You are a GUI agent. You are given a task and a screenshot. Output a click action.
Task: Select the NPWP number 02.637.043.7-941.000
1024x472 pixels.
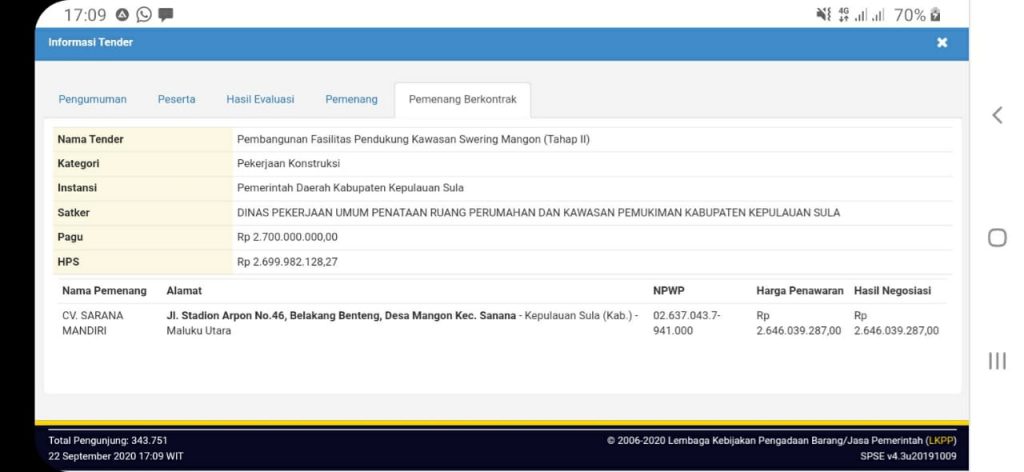pos(686,323)
